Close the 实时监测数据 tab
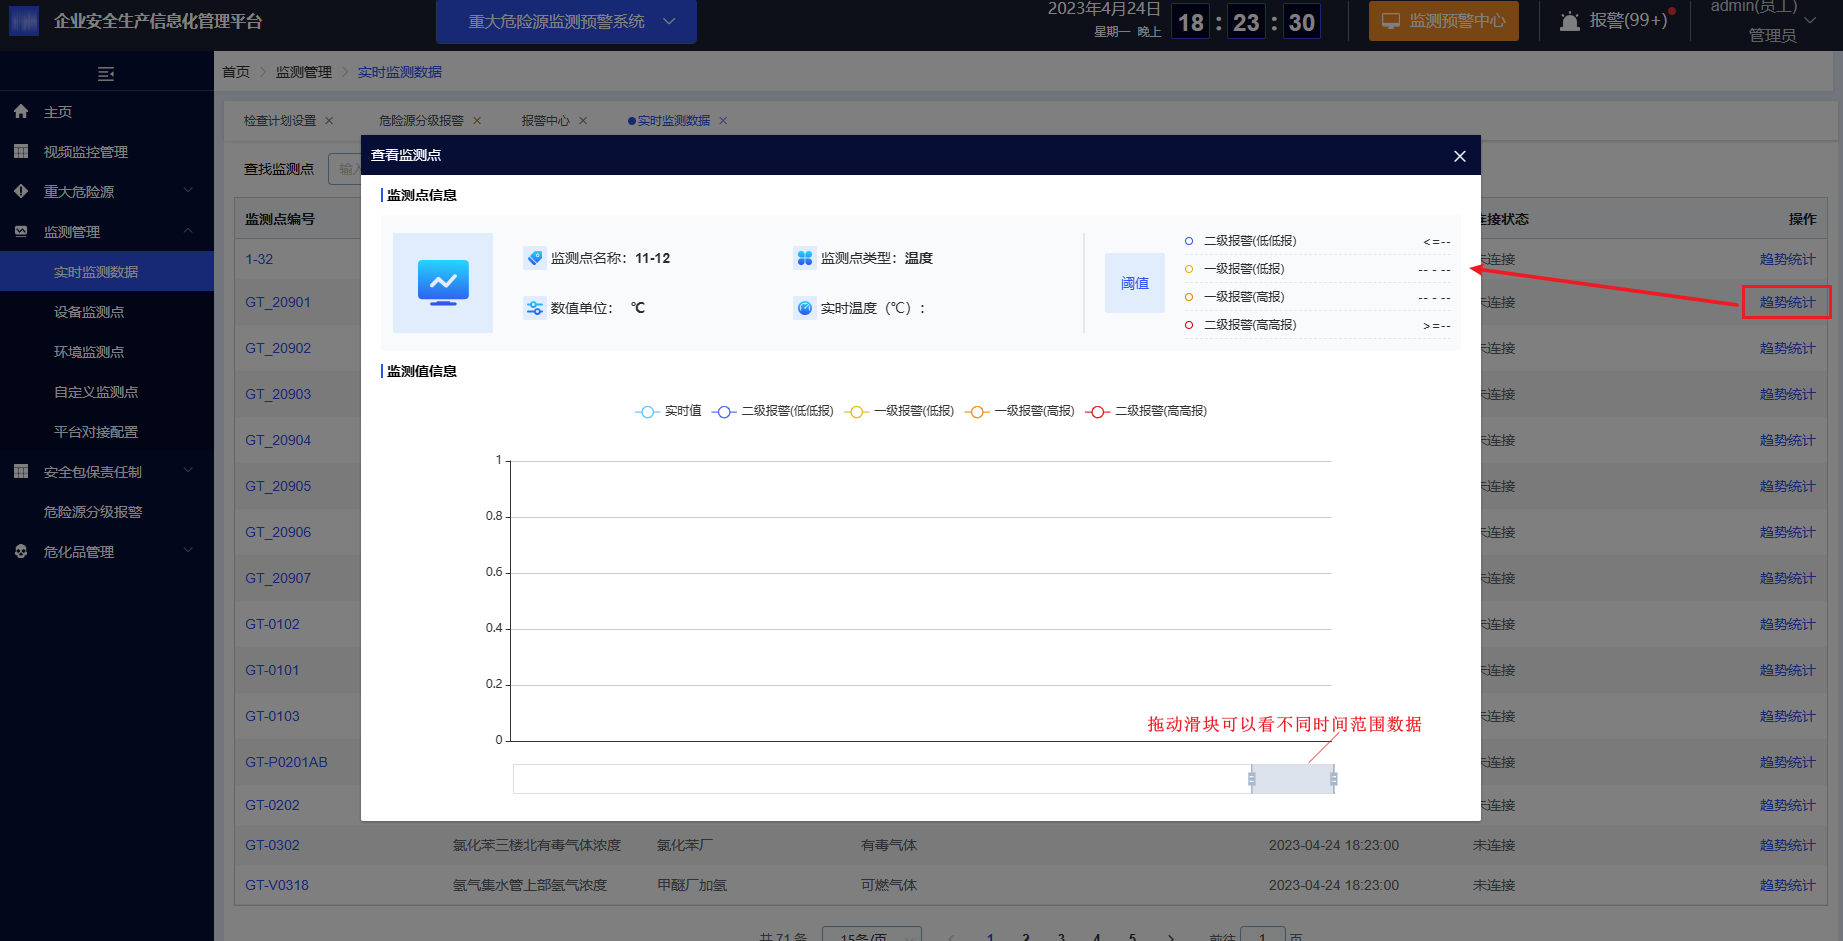The height and width of the screenshot is (941, 1843). [723, 121]
